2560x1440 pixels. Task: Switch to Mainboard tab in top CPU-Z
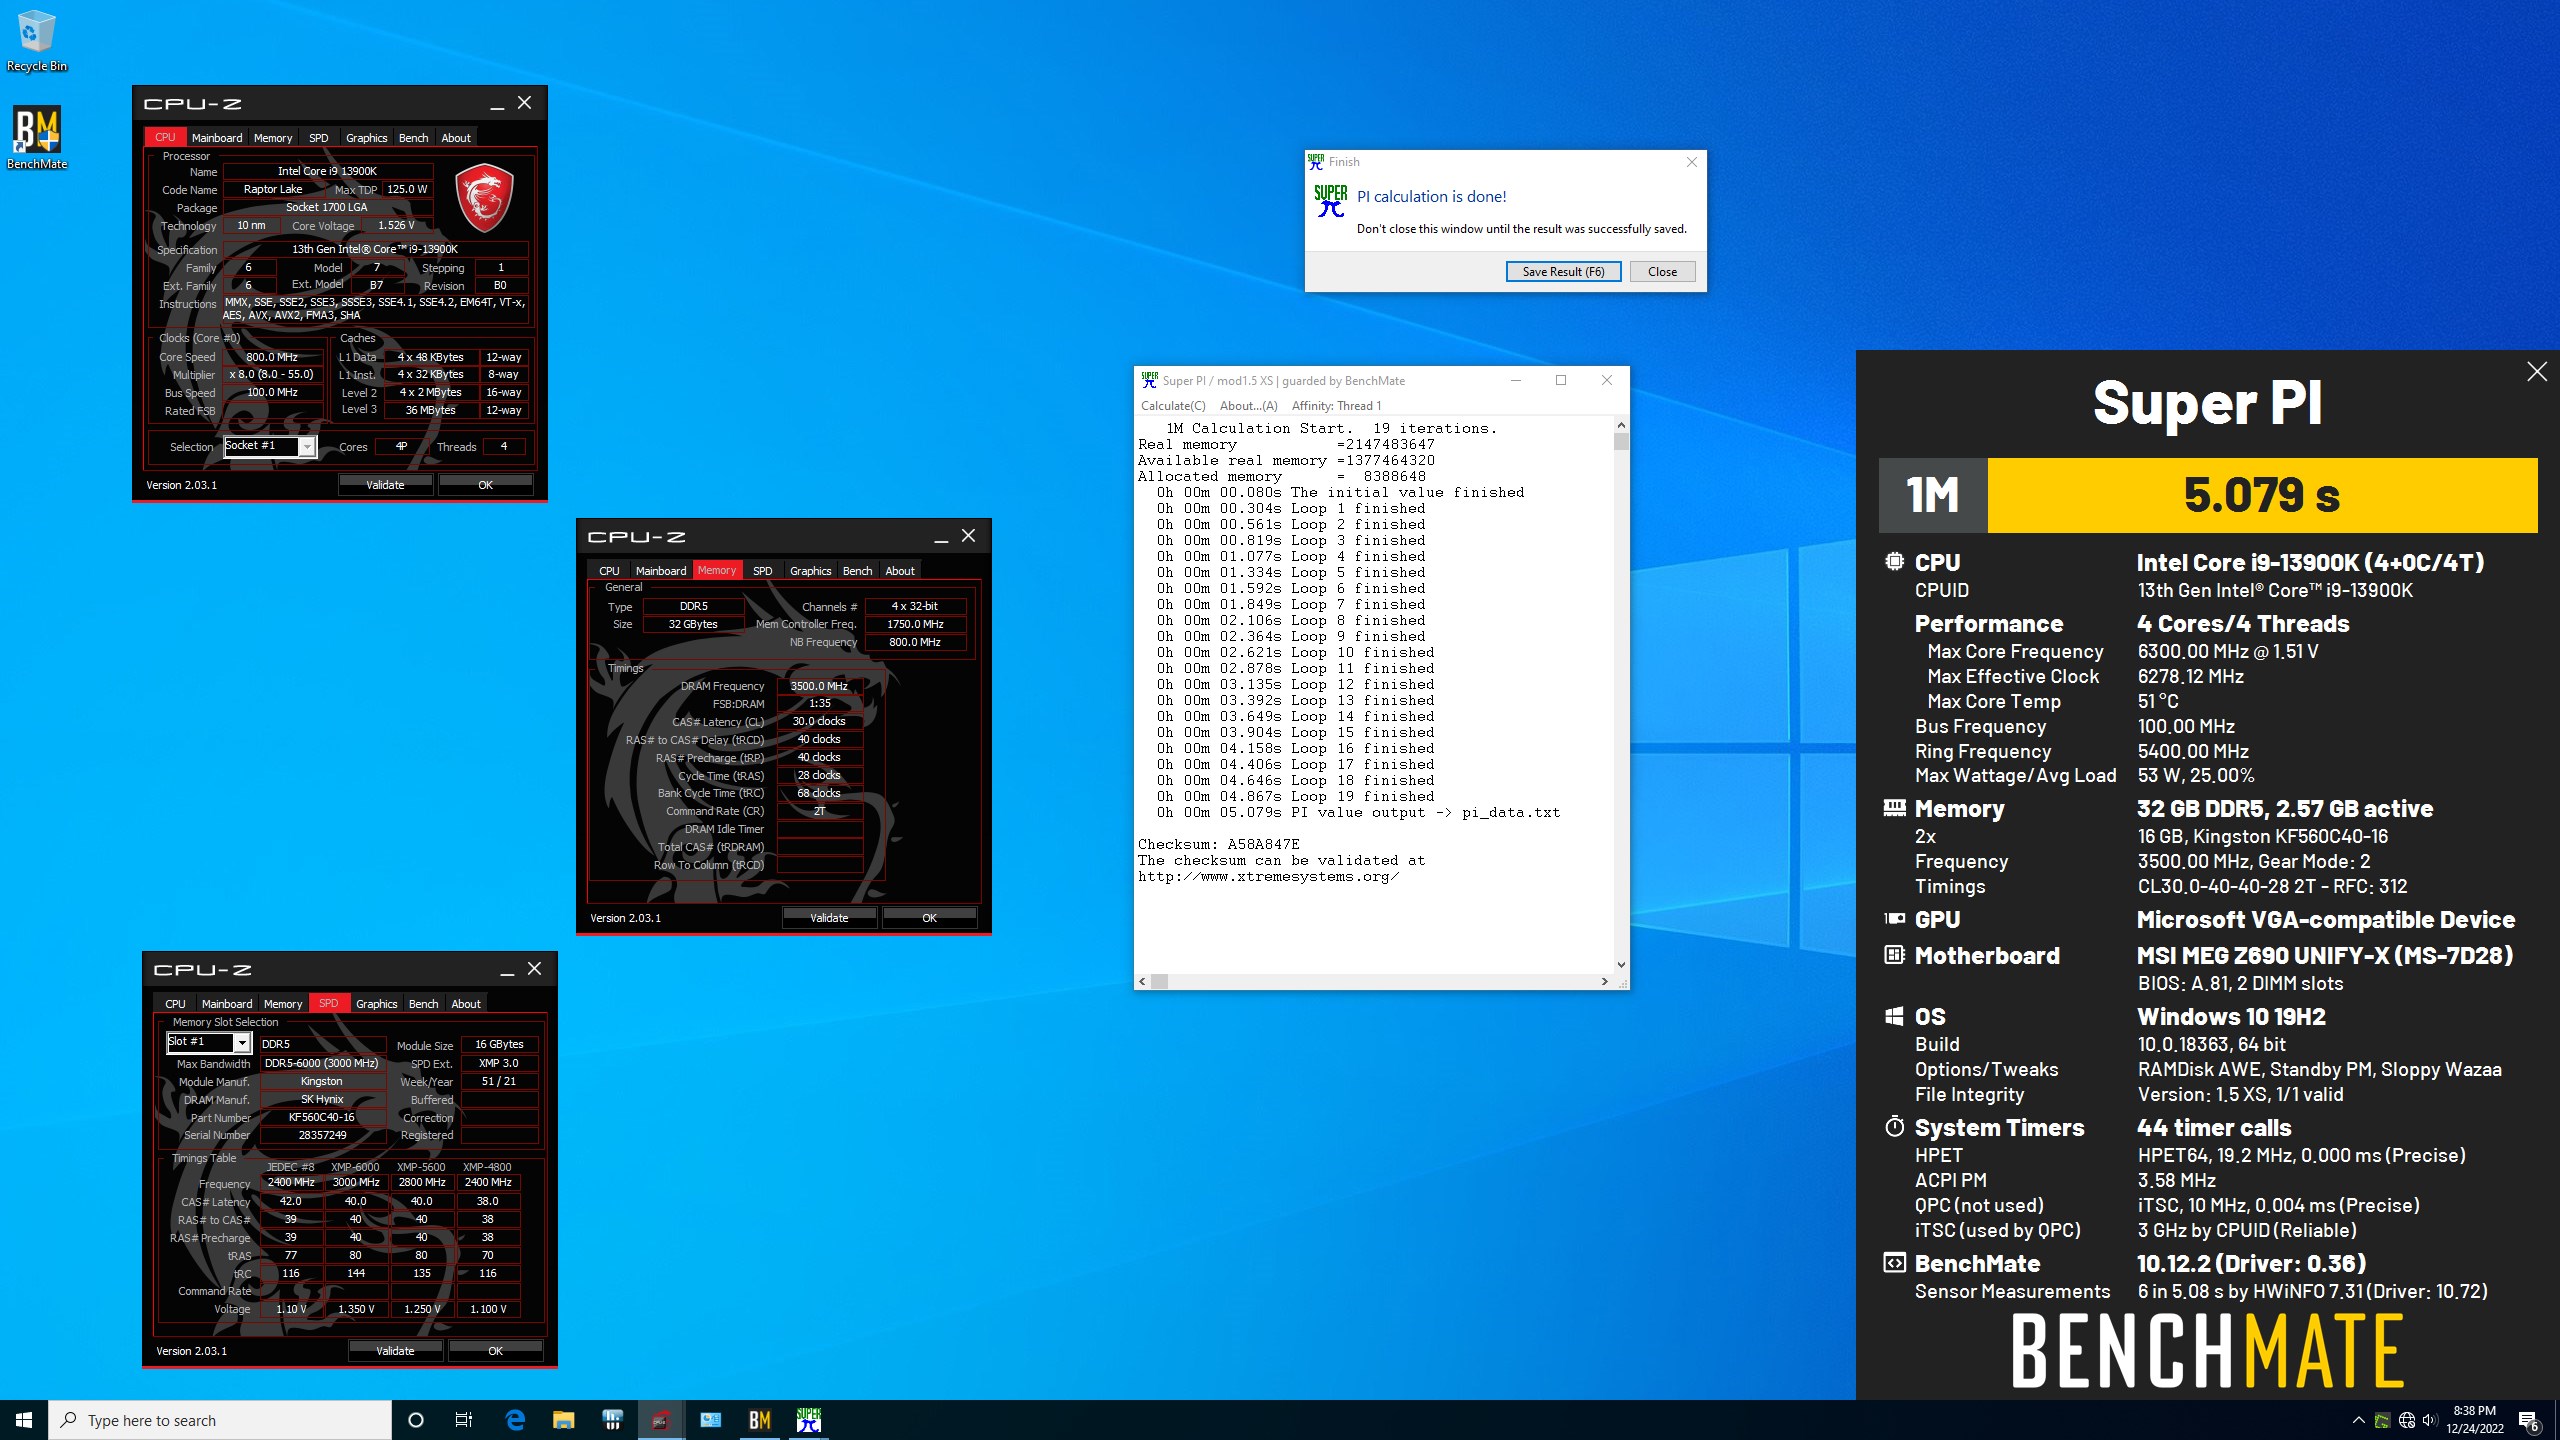pyautogui.click(x=217, y=138)
